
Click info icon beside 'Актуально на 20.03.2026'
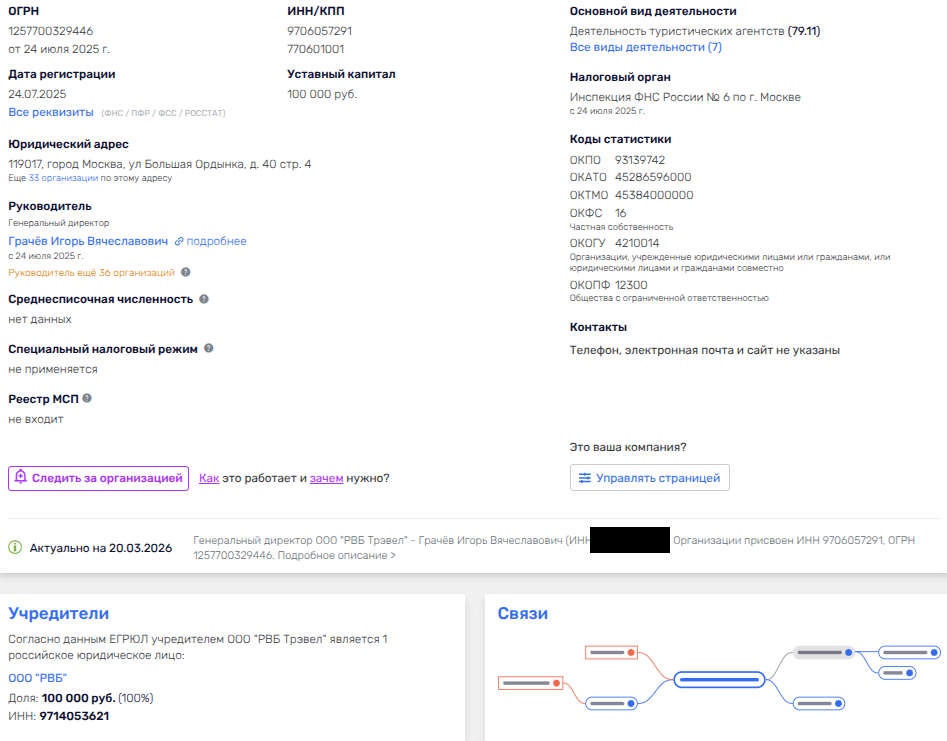pyautogui.click(x=15, y=548)
